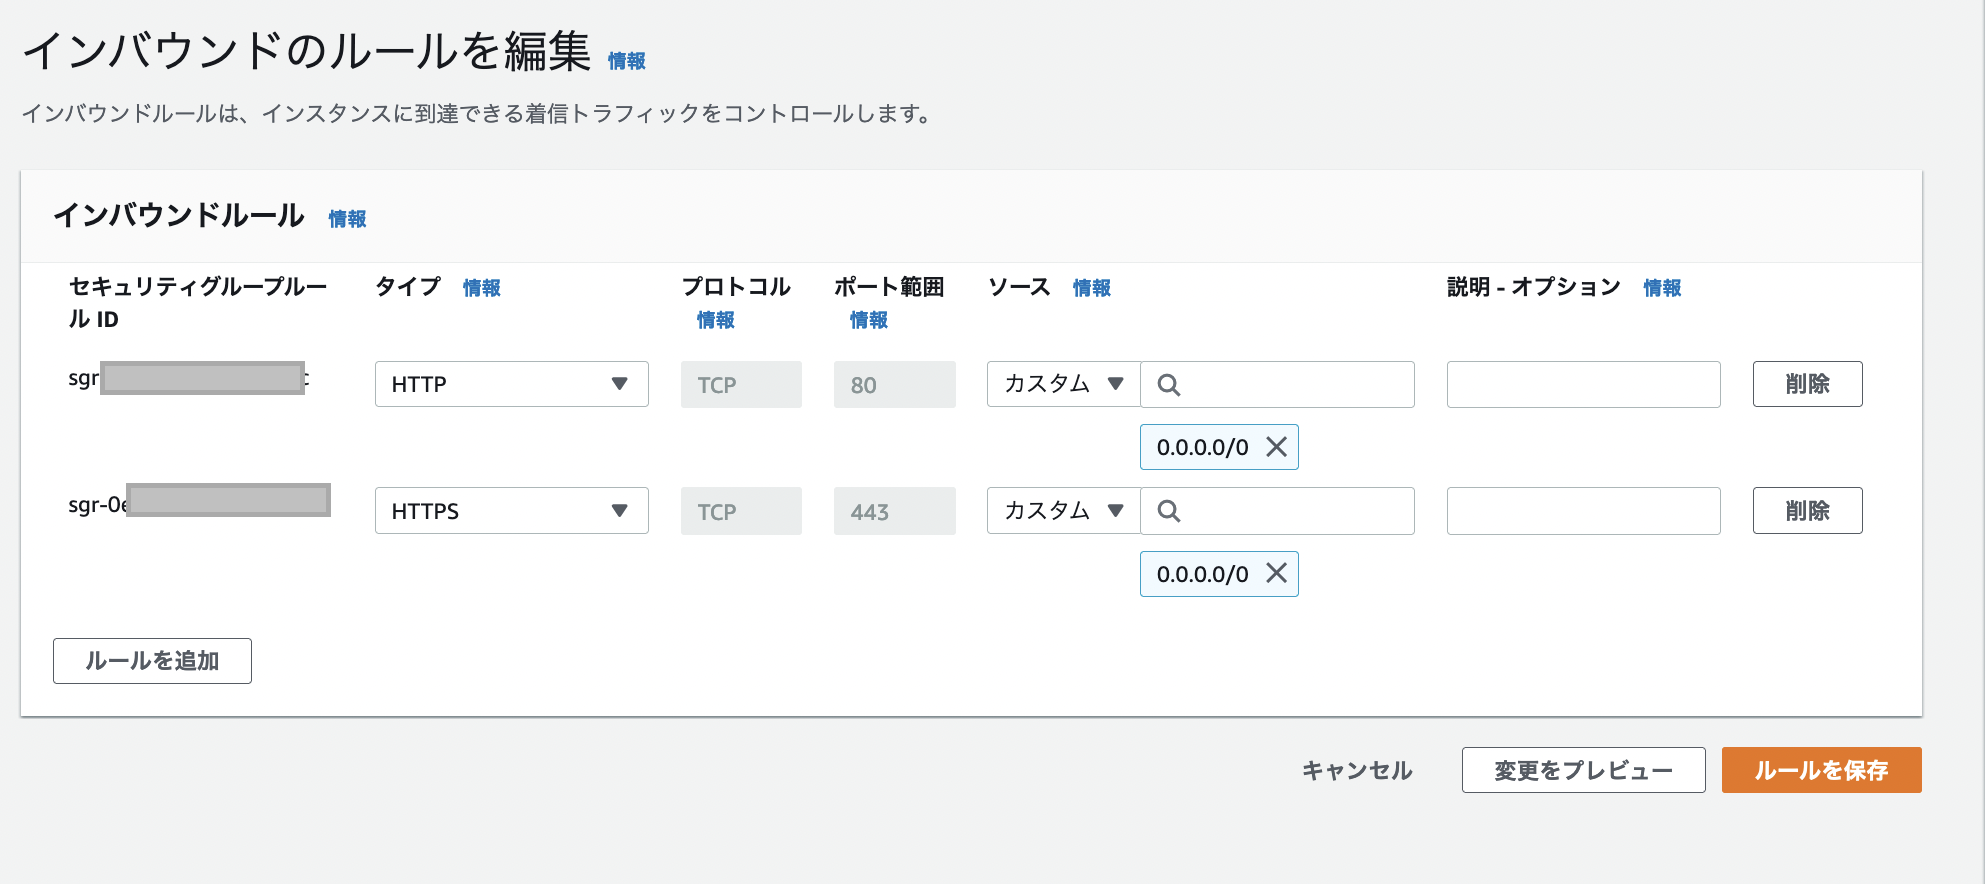Save rules with ルールを保存 button
Screen dimensions: 1986x884
pos(1820,770)
